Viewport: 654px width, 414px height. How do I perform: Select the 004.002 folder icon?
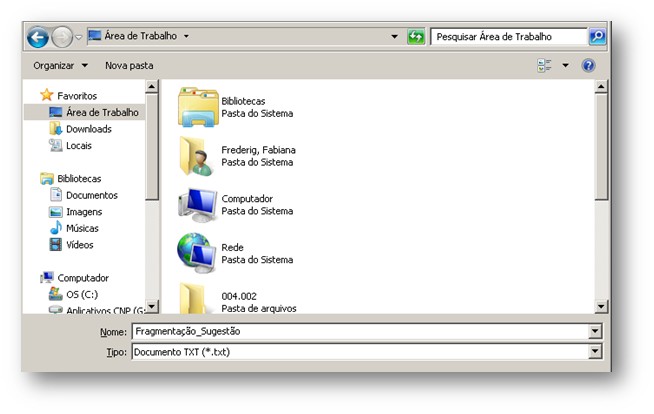[193, 298]
